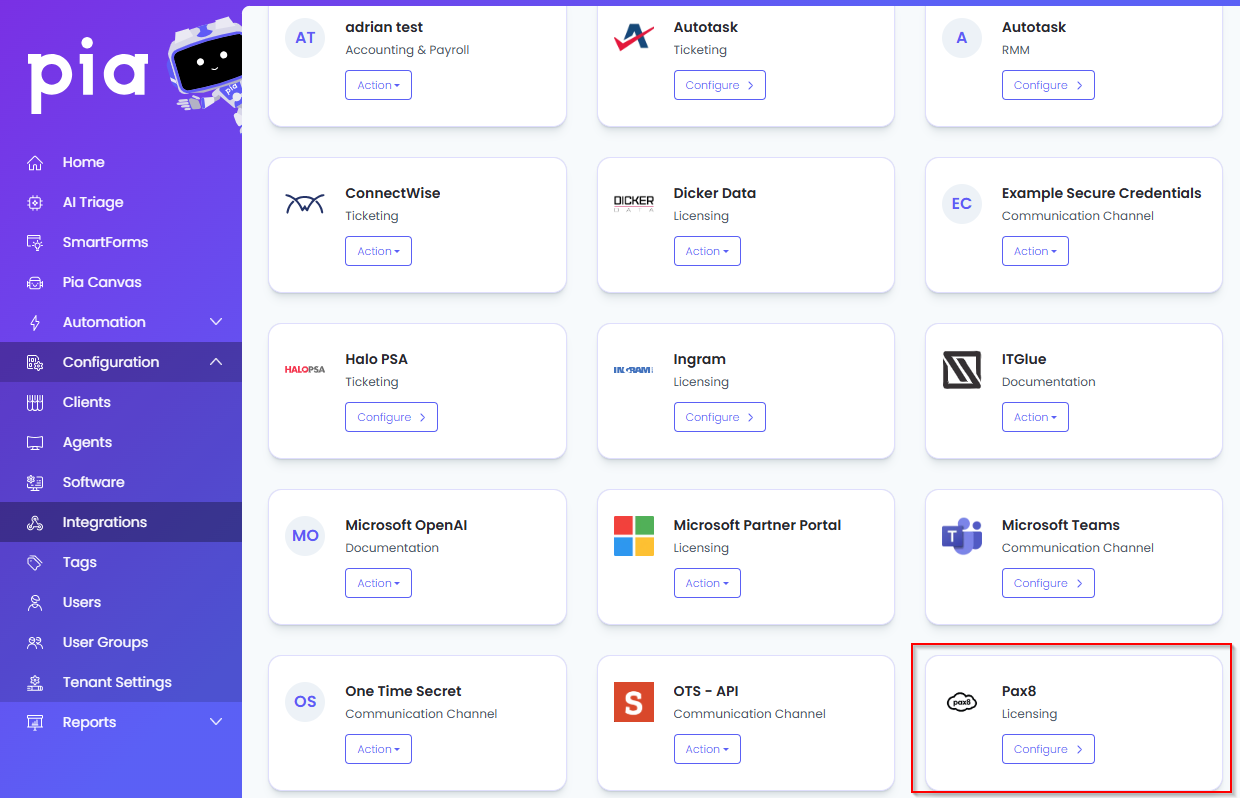This screenshot has width=1240, height=798.
Task: Click the OTS - API logo
Action: [x=633, y=702]
